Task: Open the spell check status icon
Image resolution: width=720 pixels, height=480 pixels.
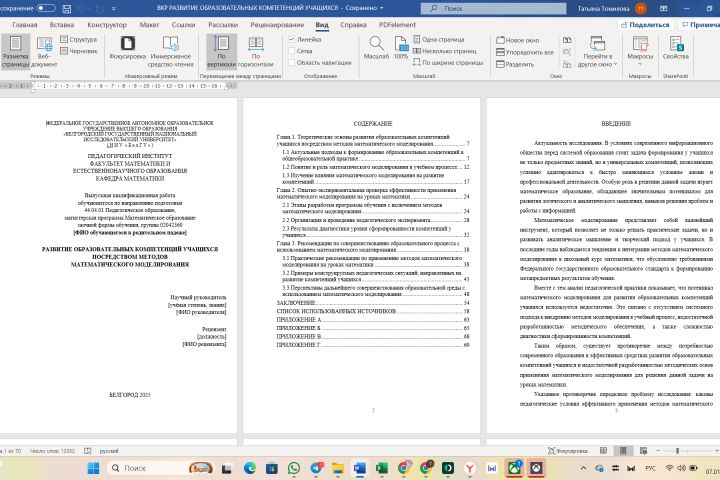Action: pyautogui.click(x=88, y=451)
